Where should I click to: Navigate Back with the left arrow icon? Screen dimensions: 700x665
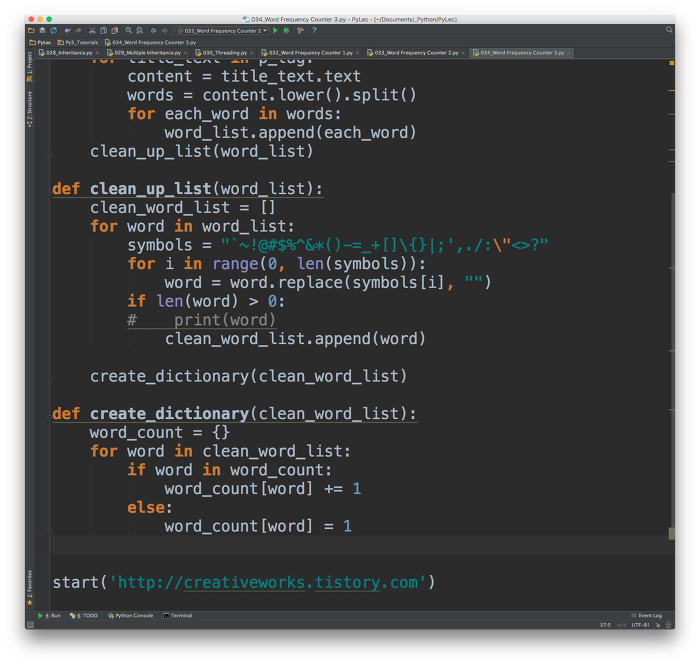click(x=154, y=30)
